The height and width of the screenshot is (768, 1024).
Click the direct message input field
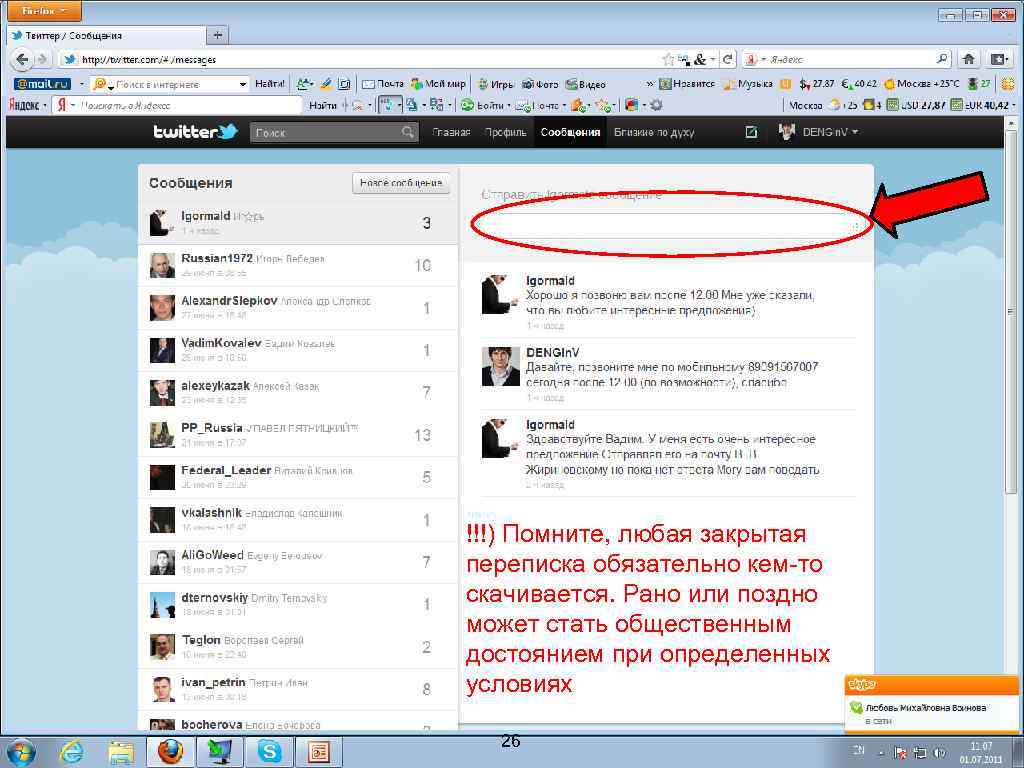pyautogui.click(x=670, y=225)
